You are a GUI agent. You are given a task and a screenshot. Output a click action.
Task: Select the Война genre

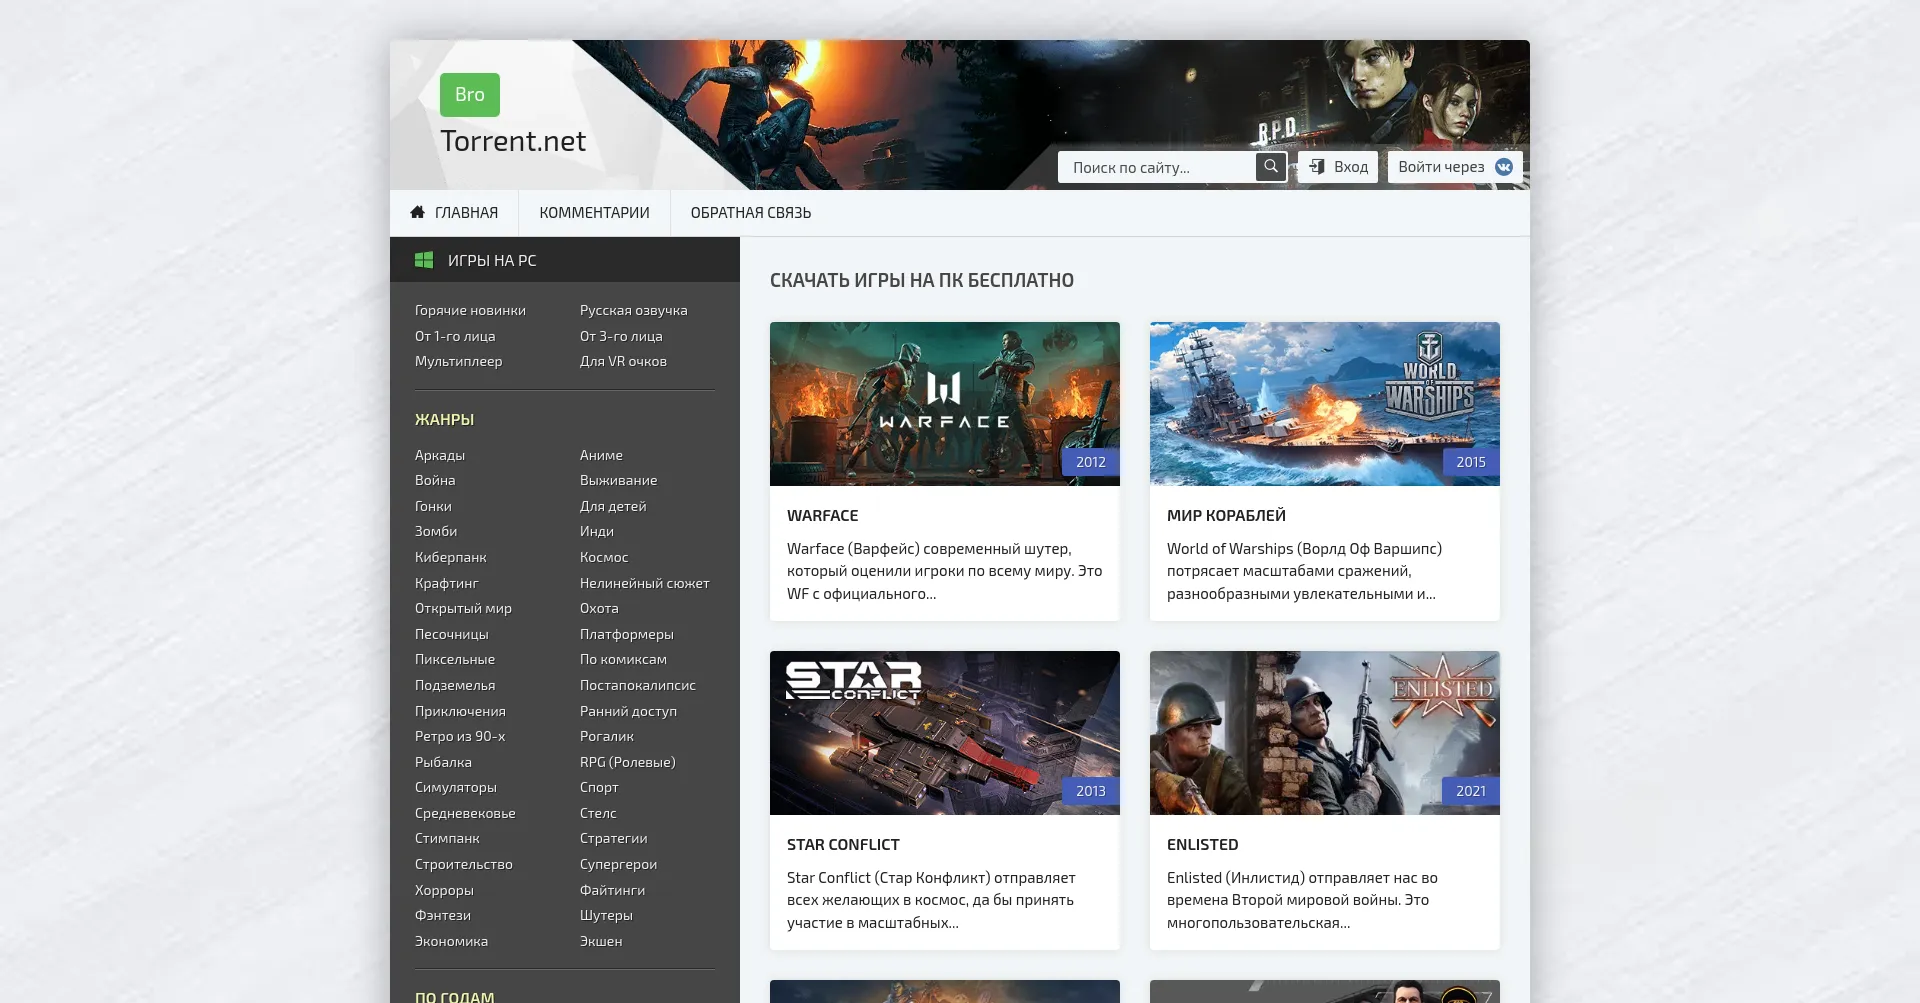coord(435,481)
